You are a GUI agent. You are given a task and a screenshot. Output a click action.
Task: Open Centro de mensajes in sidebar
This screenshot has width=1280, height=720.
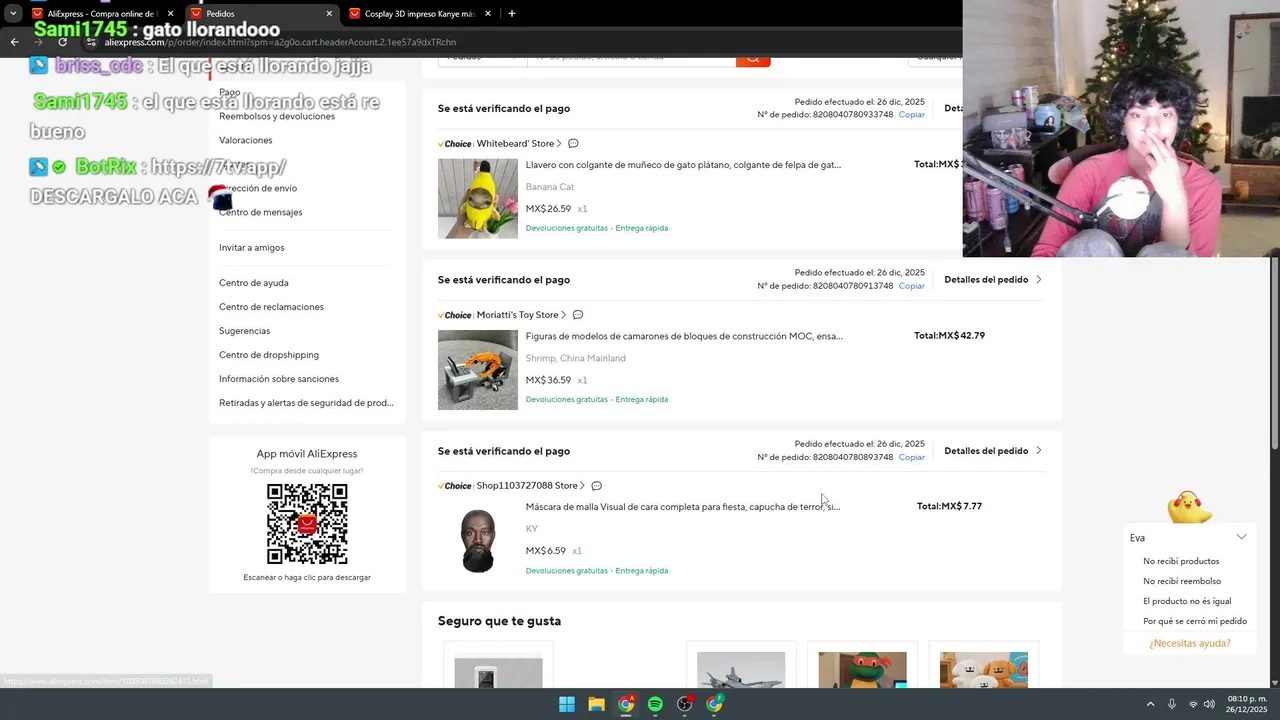tap(260, 212)
